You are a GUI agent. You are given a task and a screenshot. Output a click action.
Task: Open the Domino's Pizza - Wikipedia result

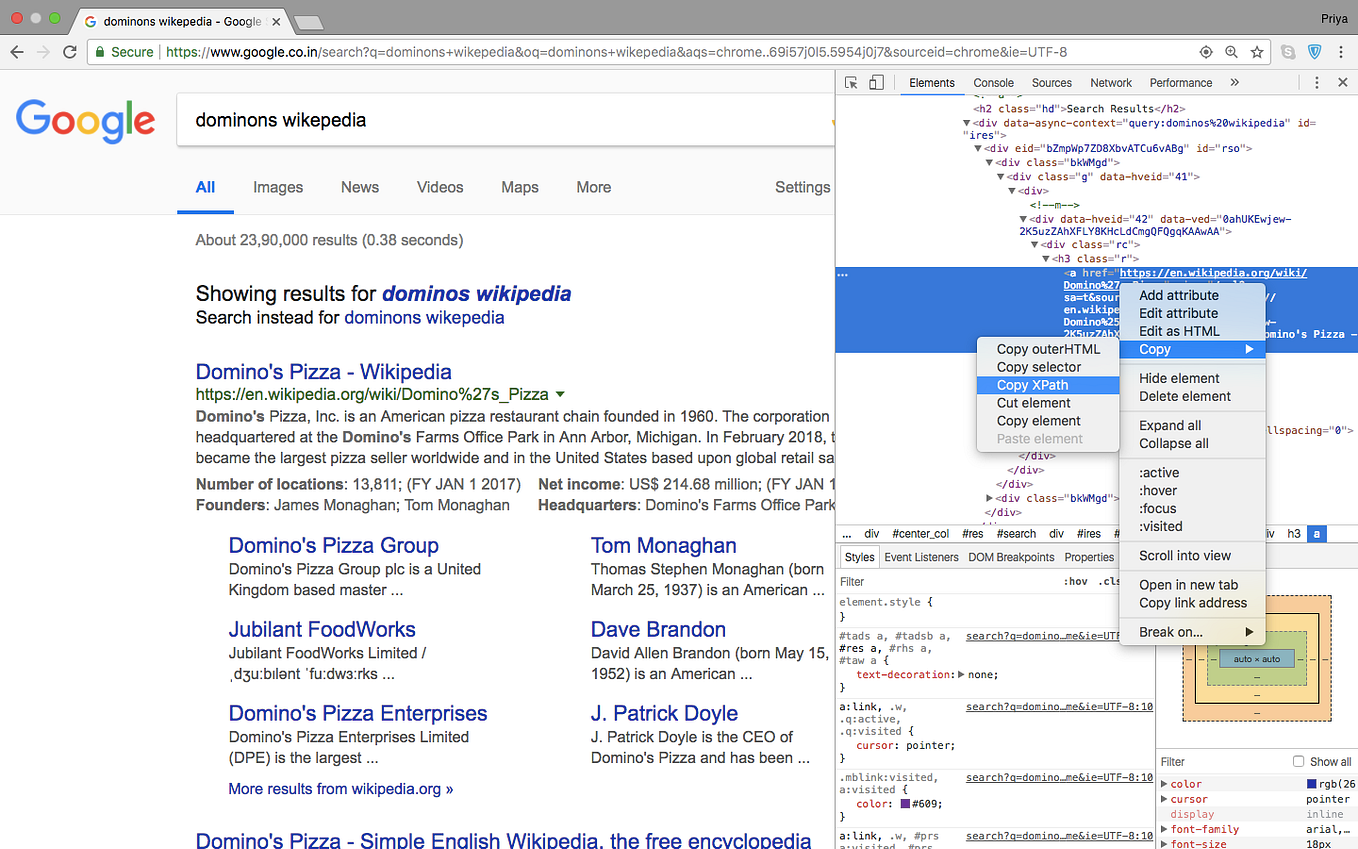point(323,372)
